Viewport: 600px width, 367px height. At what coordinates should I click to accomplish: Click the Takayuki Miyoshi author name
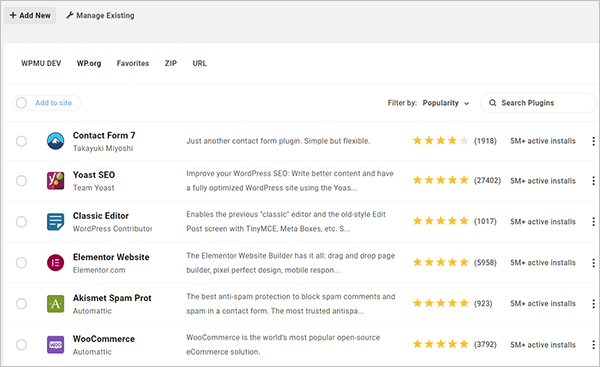point(103,148)
